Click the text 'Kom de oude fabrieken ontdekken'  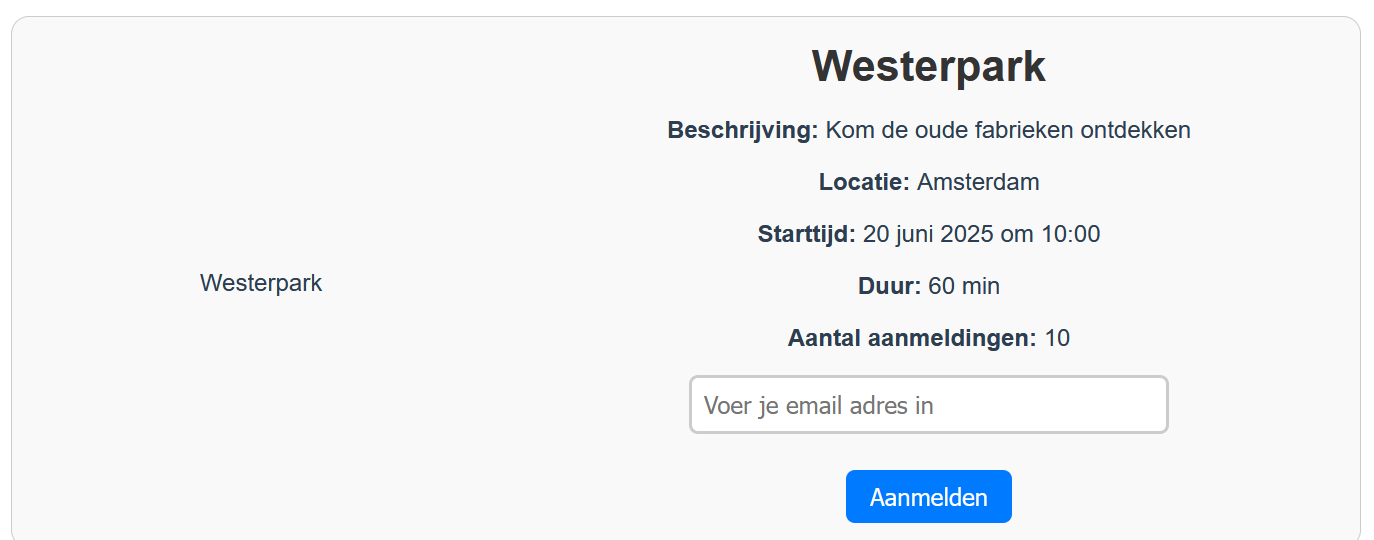(x=1008, y=130)
